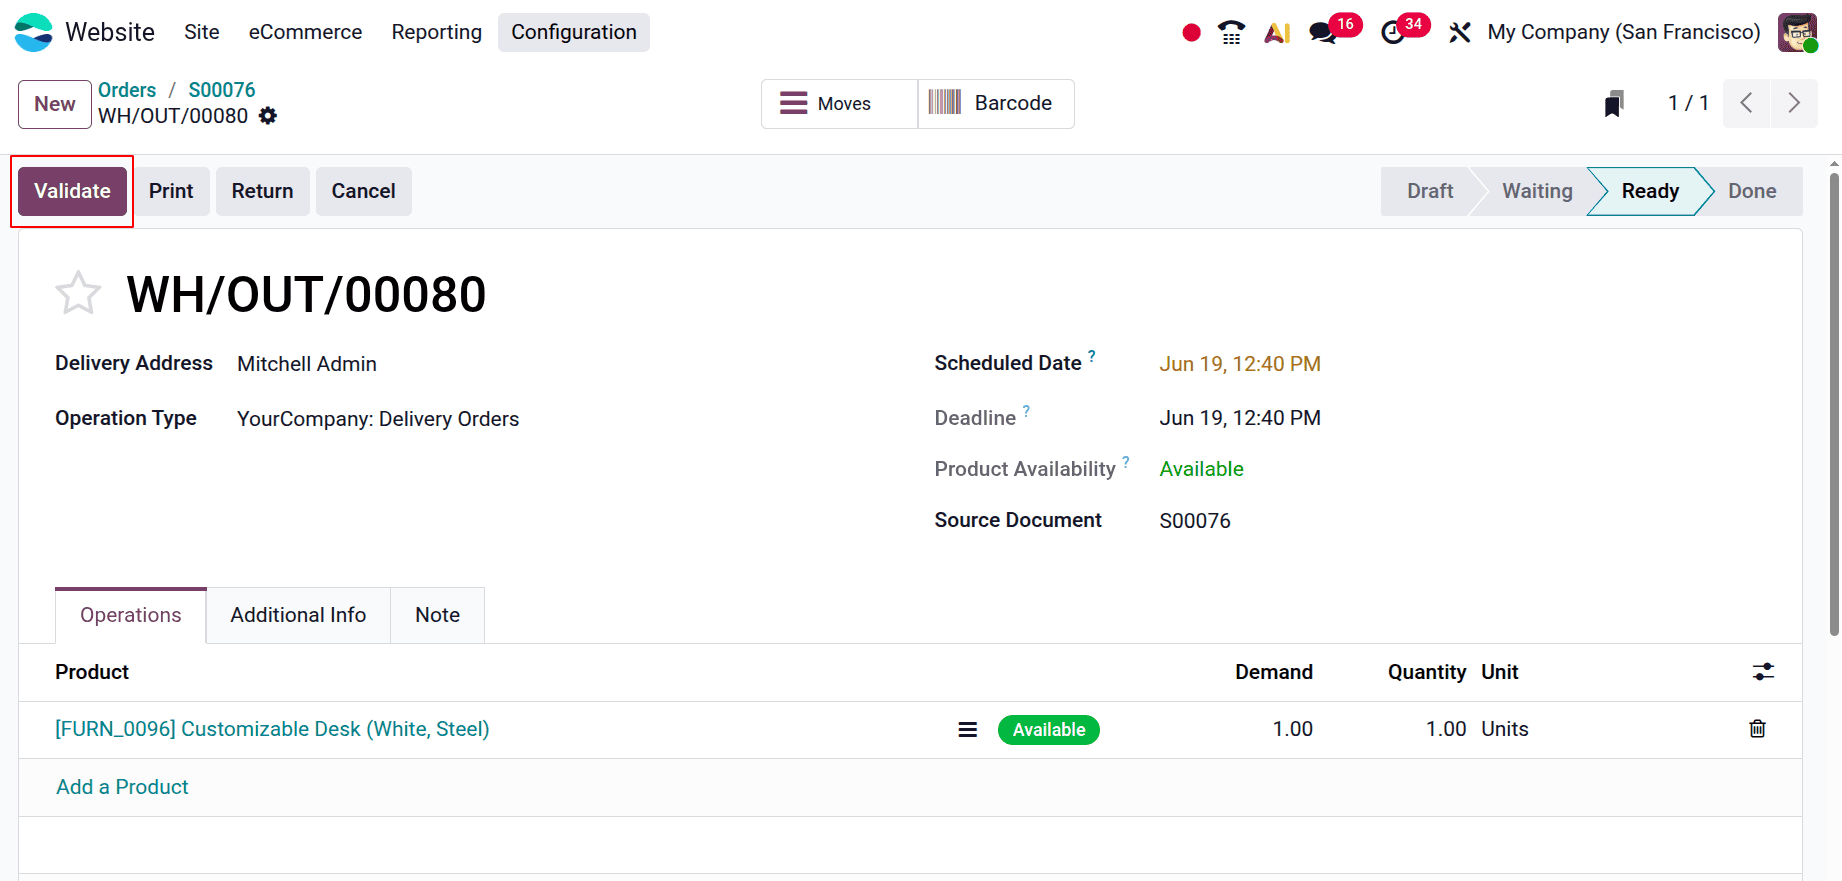Viewport: 1842px width, 881px height.
Task: Click the green Available badge on desk row
Action: point(1049,730)
